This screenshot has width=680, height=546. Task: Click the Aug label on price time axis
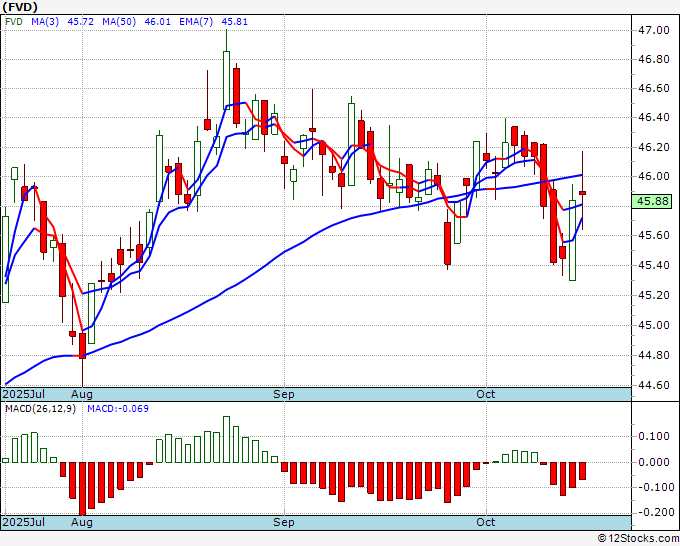coord(82,395)
